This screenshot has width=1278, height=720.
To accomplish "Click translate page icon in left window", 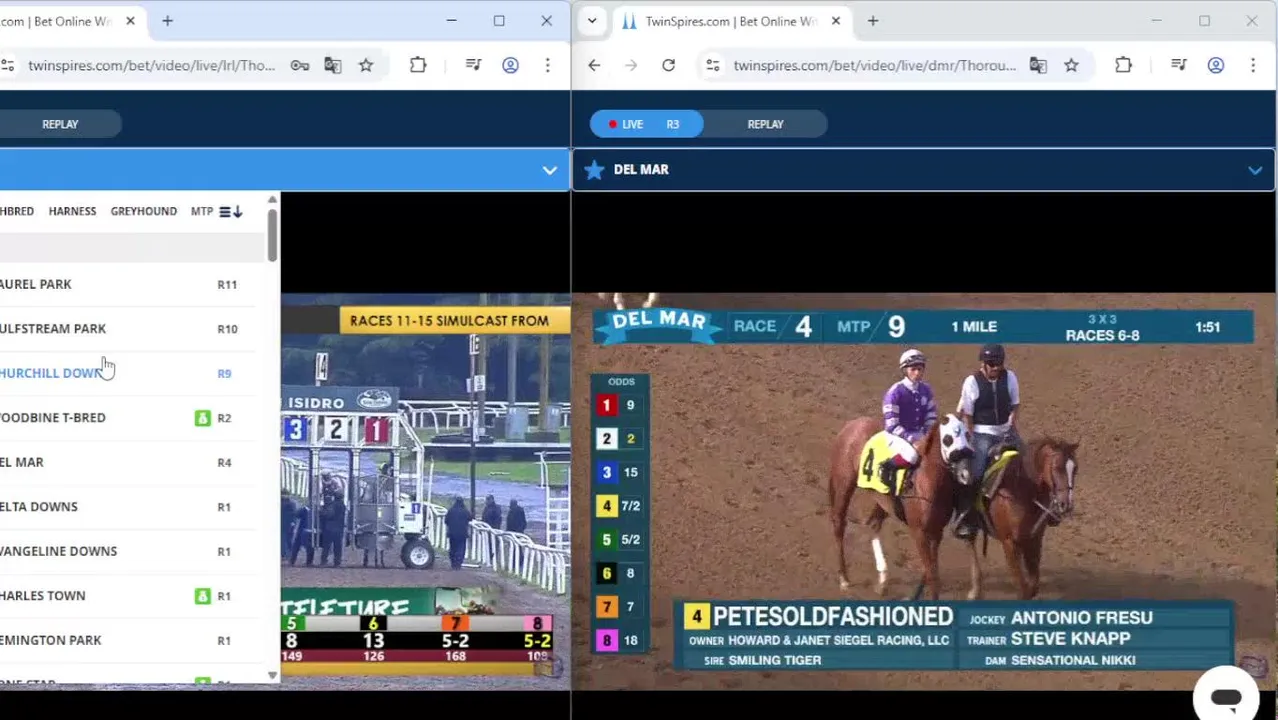I will (333, 66).
